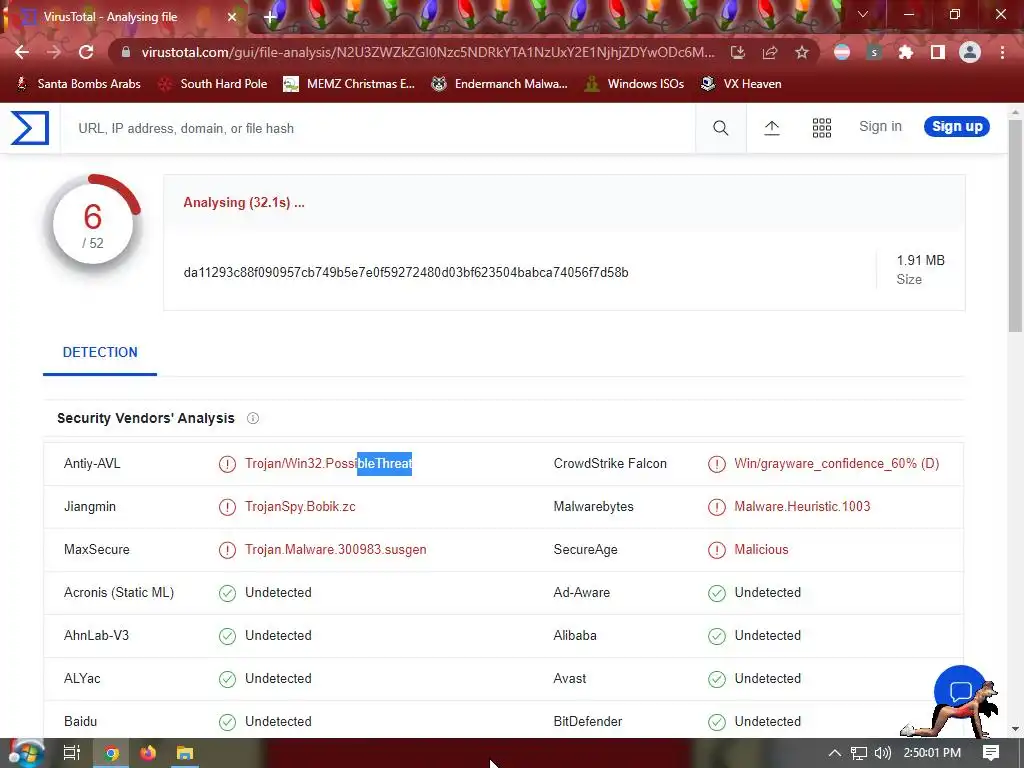Open the Chrome three-dot menu
Image resolution: width=1024 pixels, height=768 pixels.
[x=1002, y=52]
